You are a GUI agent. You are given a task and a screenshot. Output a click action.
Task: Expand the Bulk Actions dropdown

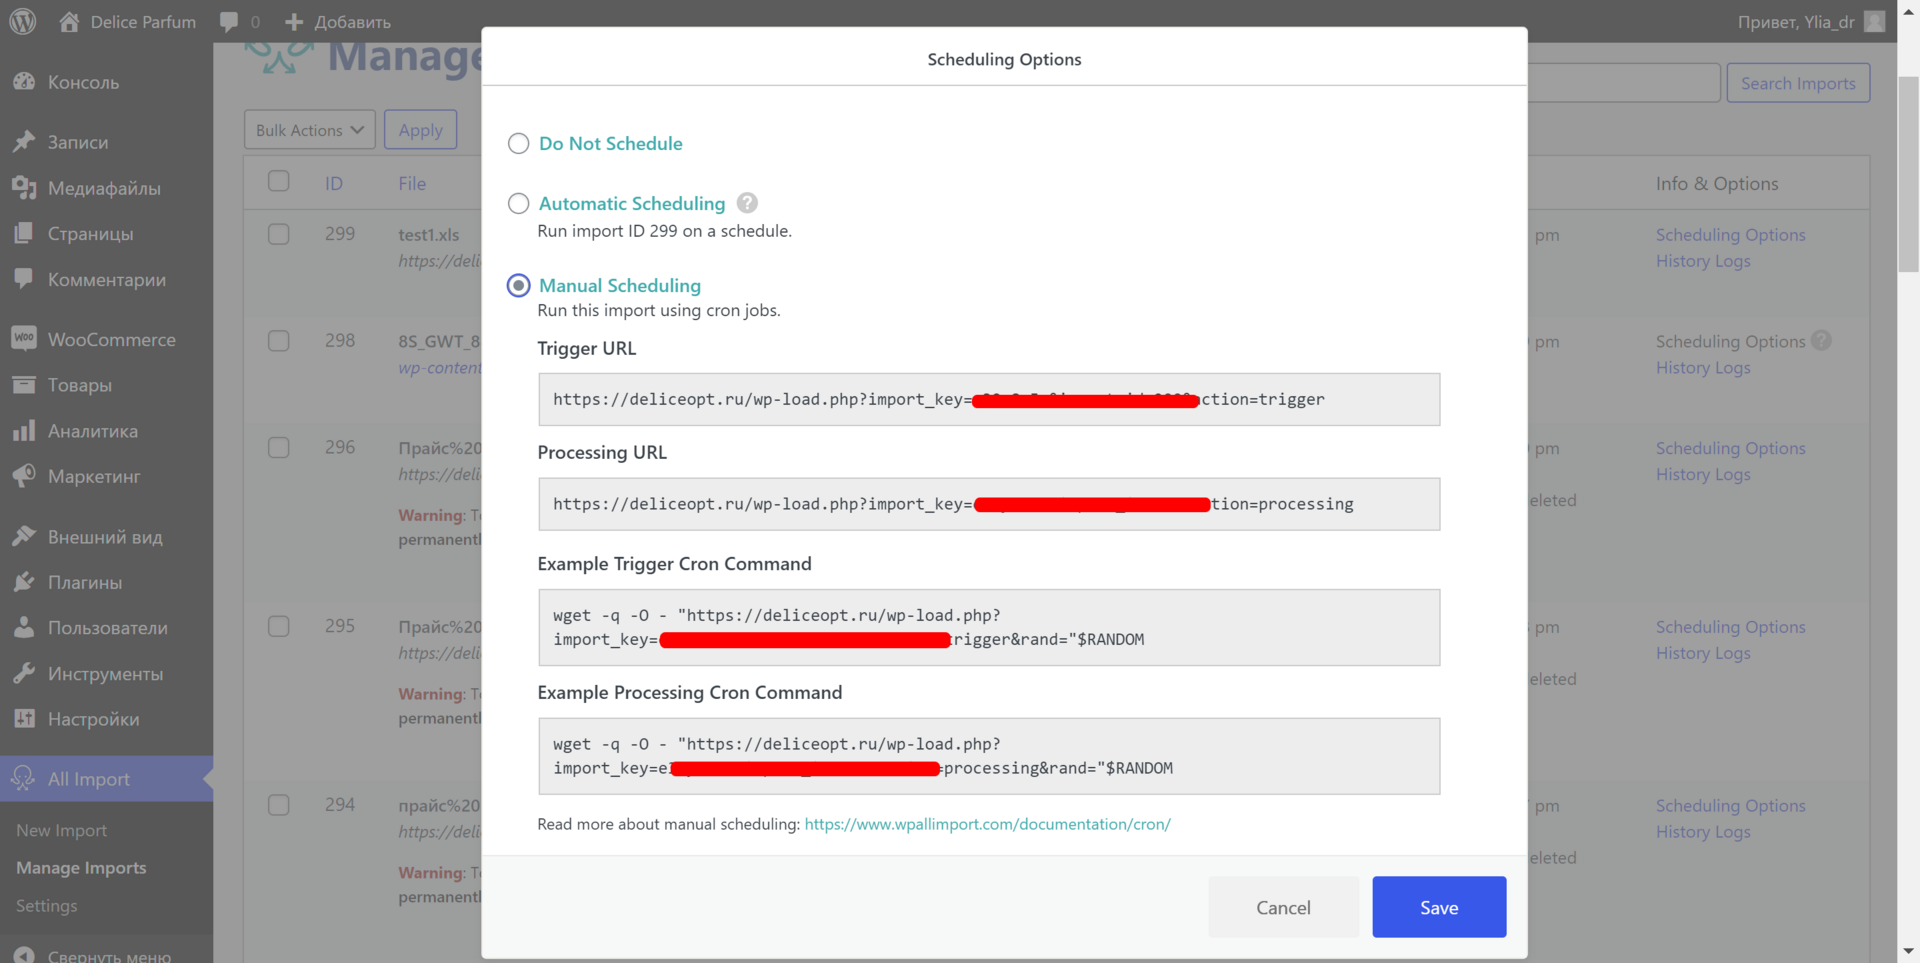click(310, 130)
